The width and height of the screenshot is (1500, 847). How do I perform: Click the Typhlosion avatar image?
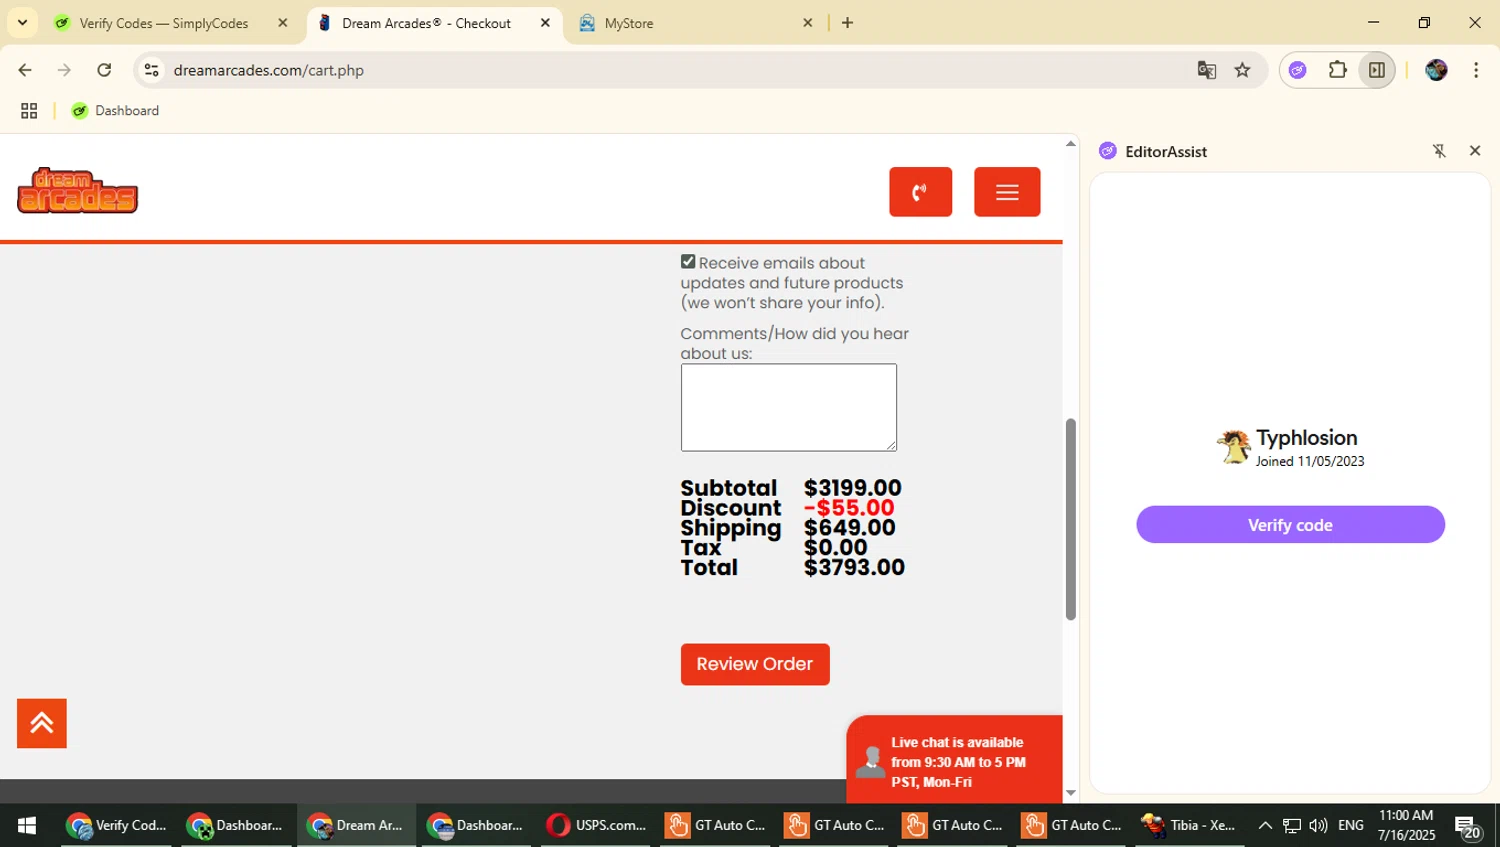point(1234,447)
